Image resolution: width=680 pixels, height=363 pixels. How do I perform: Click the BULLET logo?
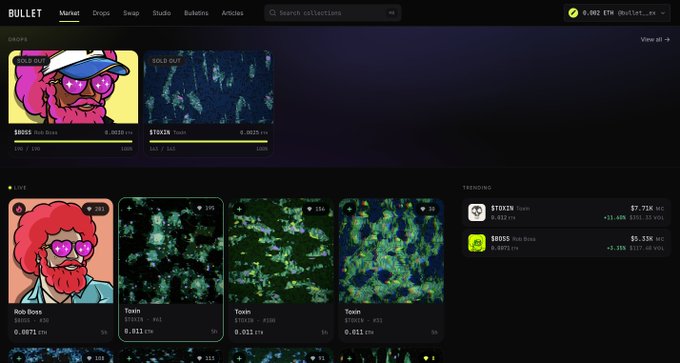25,13
